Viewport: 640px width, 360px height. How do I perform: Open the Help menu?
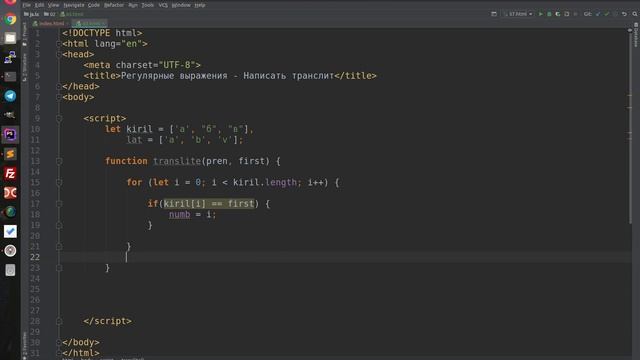click(x=200, y=5)
